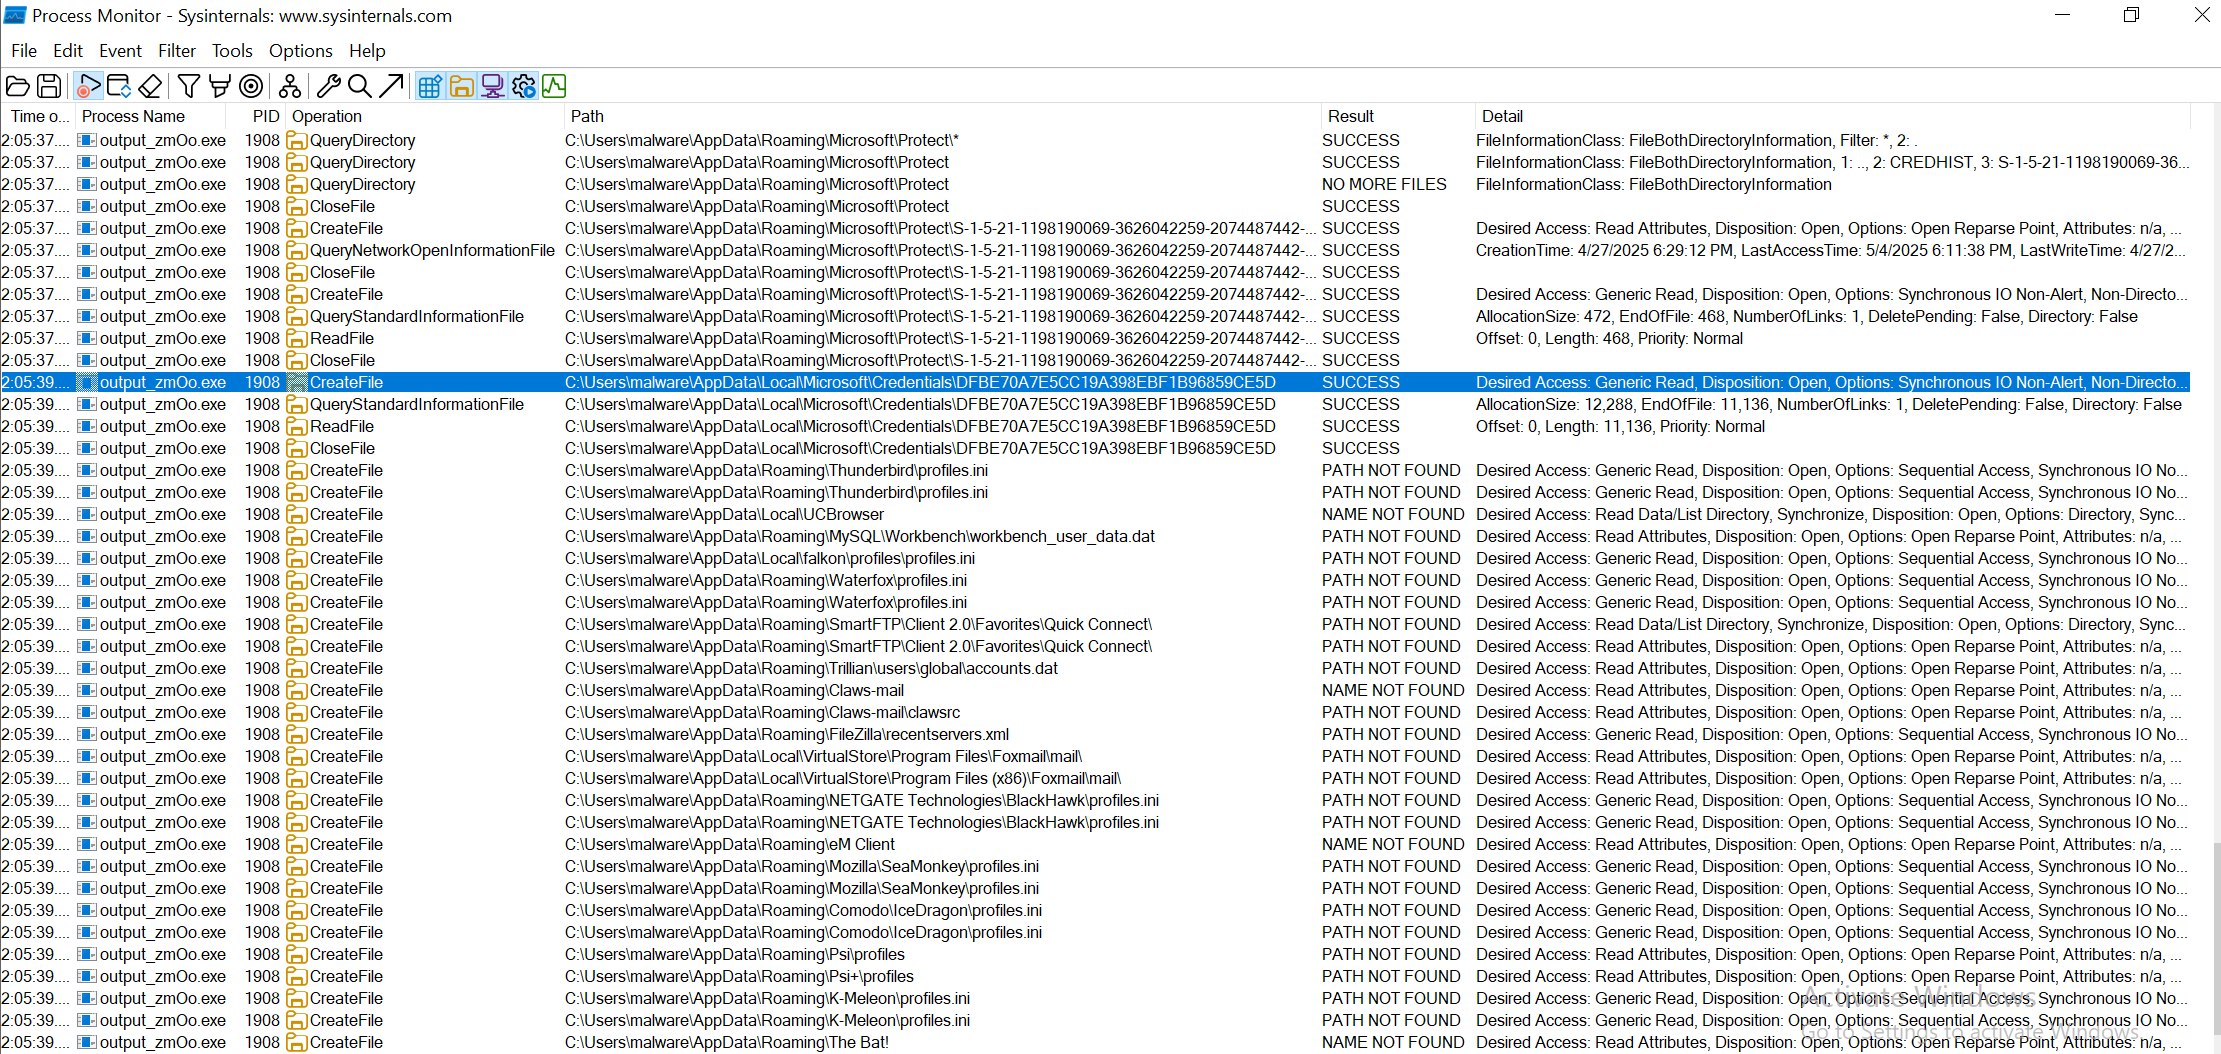Click the Roaming\Microsoft\Protect\* path

(x=762, y=140)
